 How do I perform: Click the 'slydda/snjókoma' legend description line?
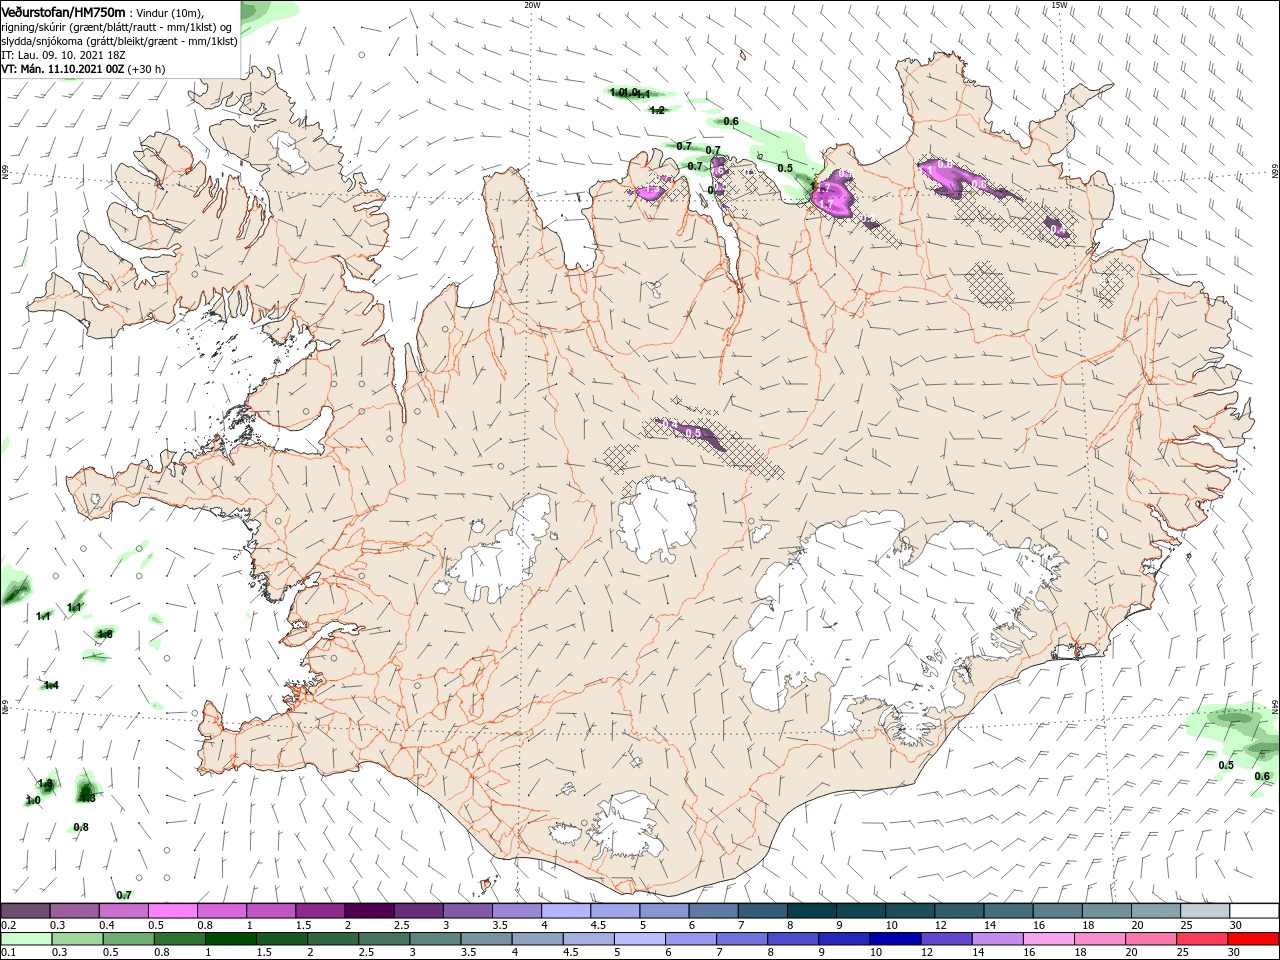[x=120, y=41]
